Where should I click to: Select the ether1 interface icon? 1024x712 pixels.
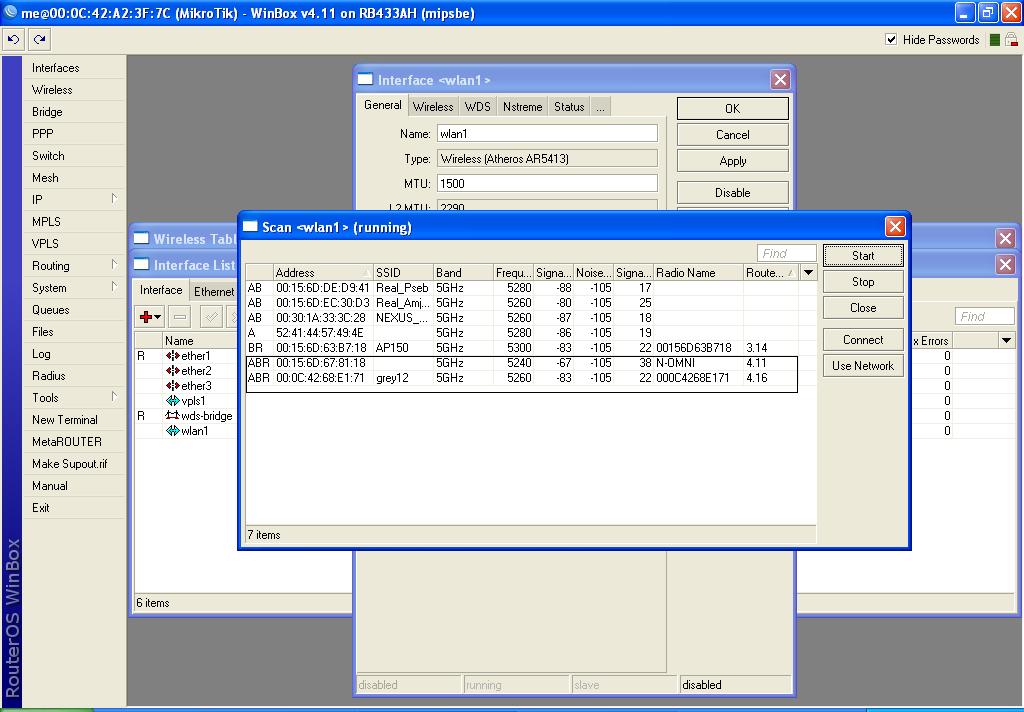click(x=172, y=356)
